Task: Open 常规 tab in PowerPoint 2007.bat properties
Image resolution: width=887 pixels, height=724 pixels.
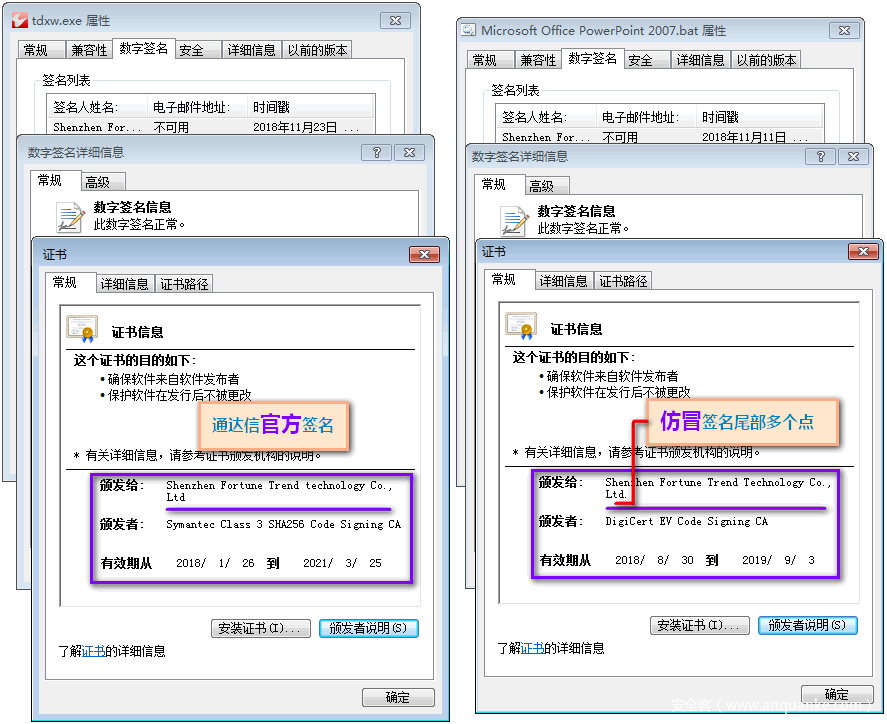Action: click(x=490, y=59)
